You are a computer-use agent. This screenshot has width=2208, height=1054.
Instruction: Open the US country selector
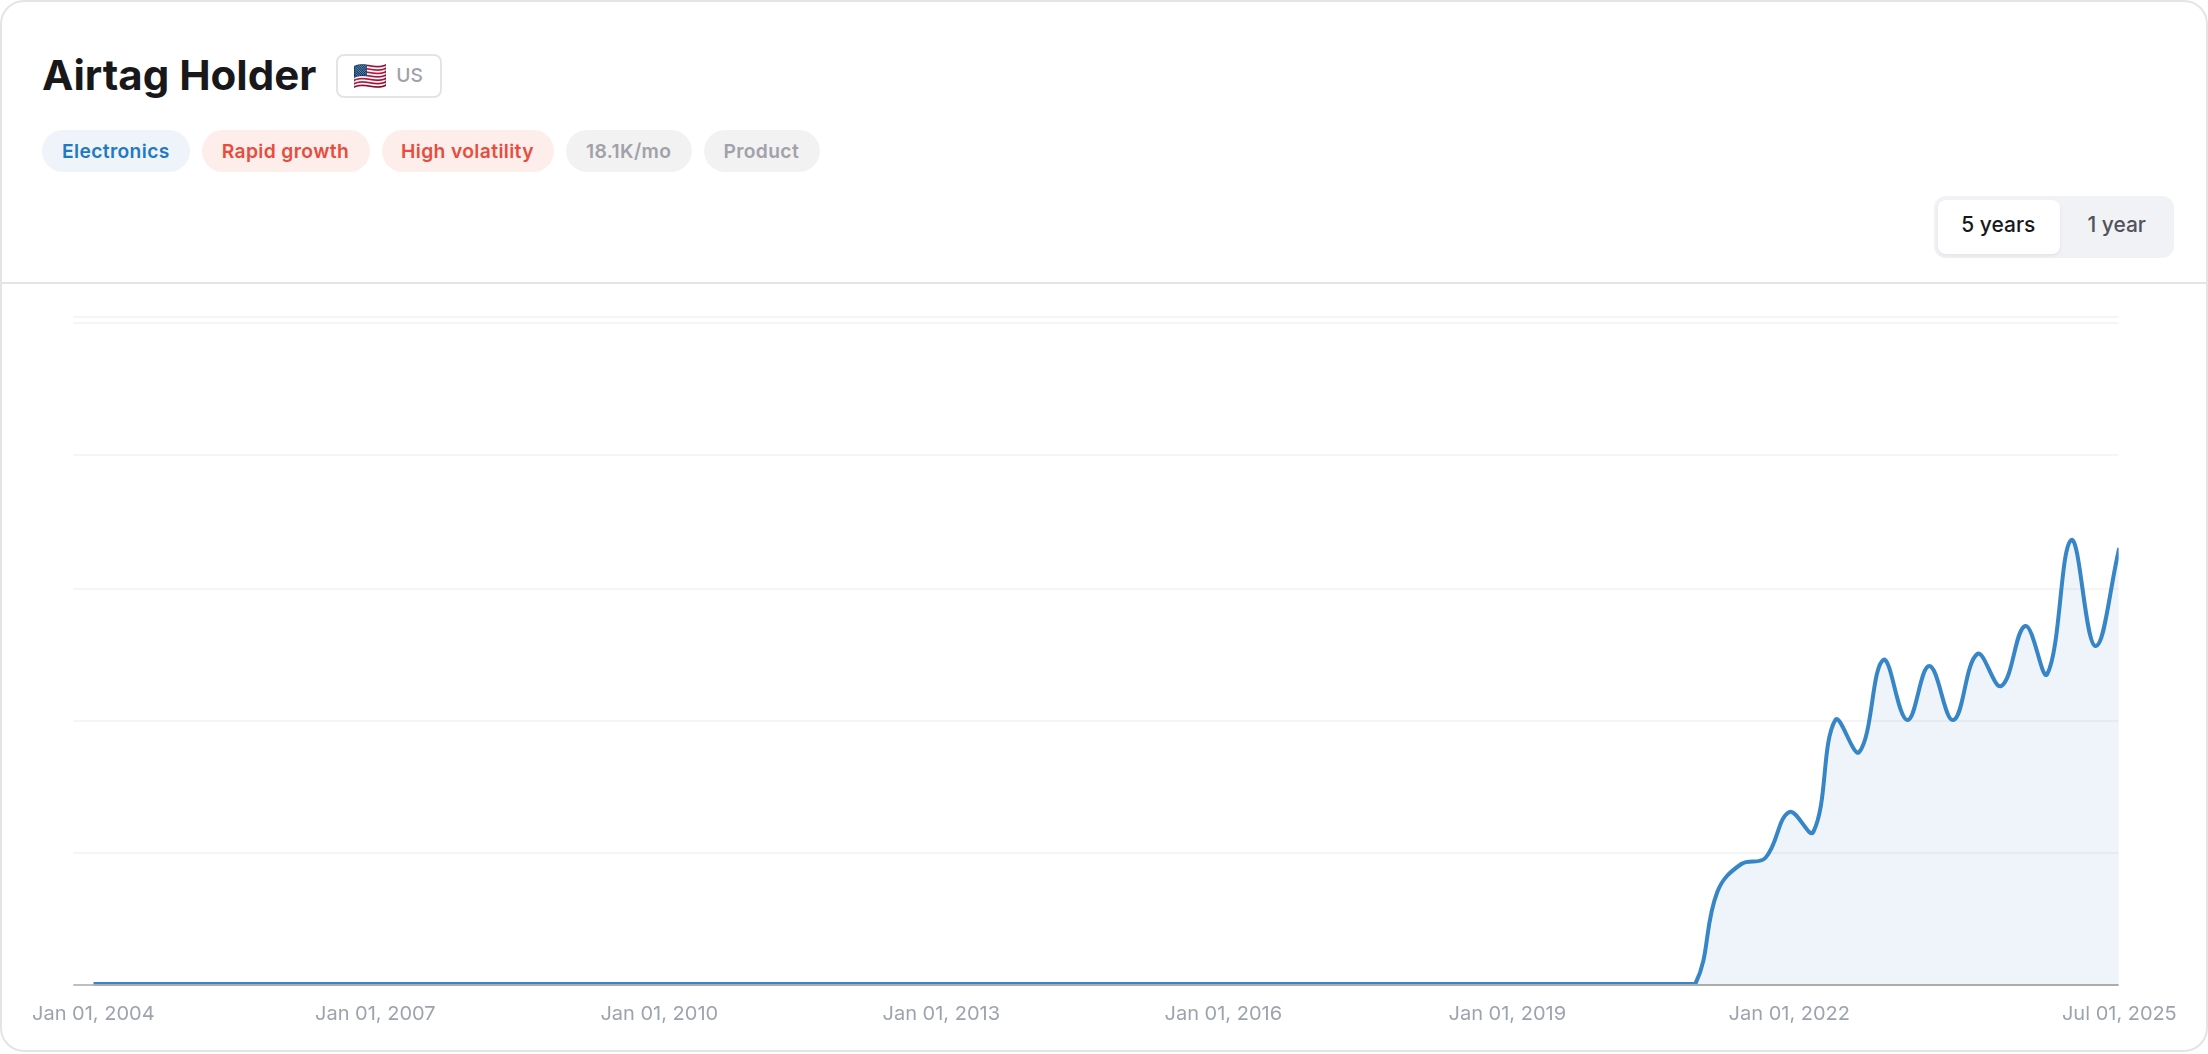pos(389,76)
